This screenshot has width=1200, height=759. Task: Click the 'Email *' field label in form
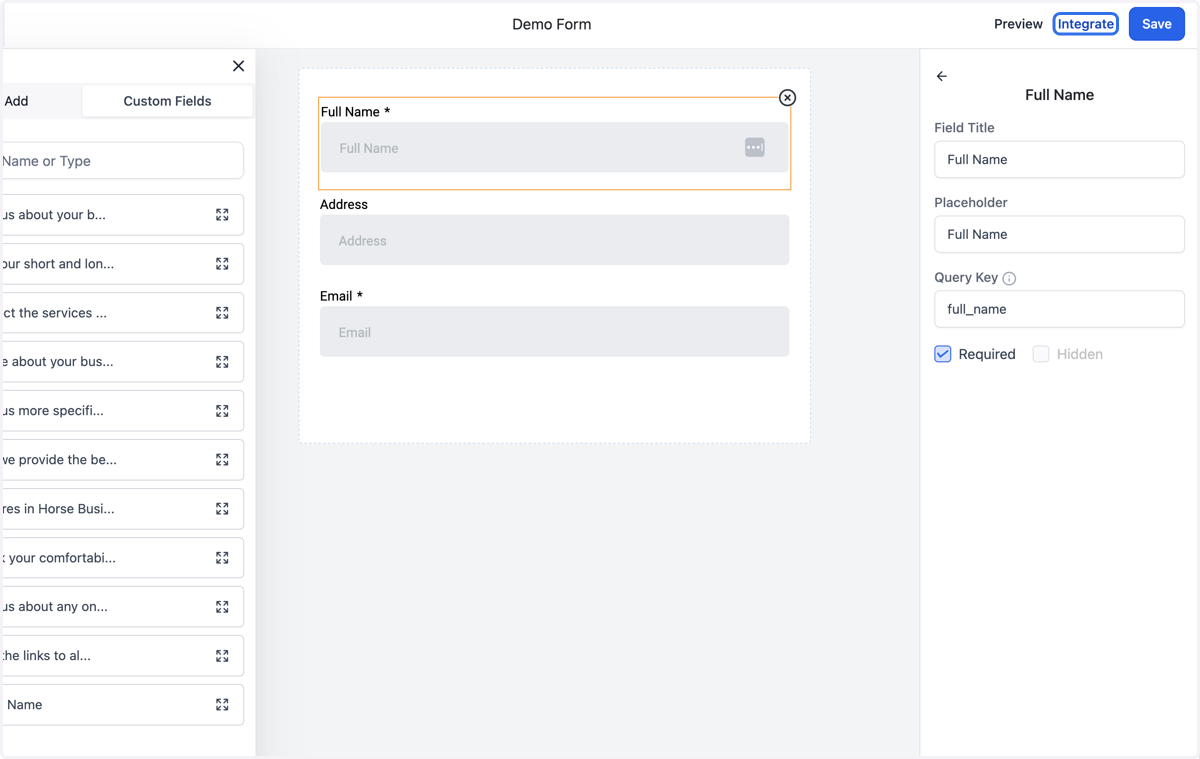(341, 296)
